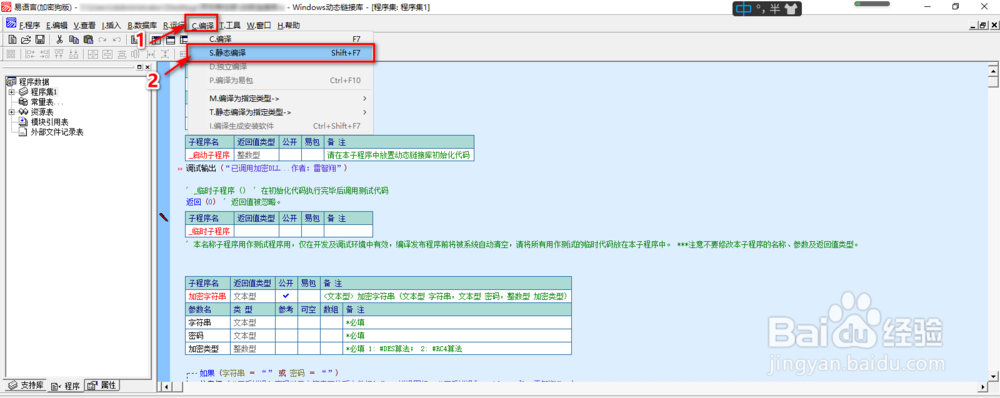The width and height of the screenshot is (1000, 398).
Task: Toggle the 可空 cell for 密码 parameter
Action: (309, 335)
